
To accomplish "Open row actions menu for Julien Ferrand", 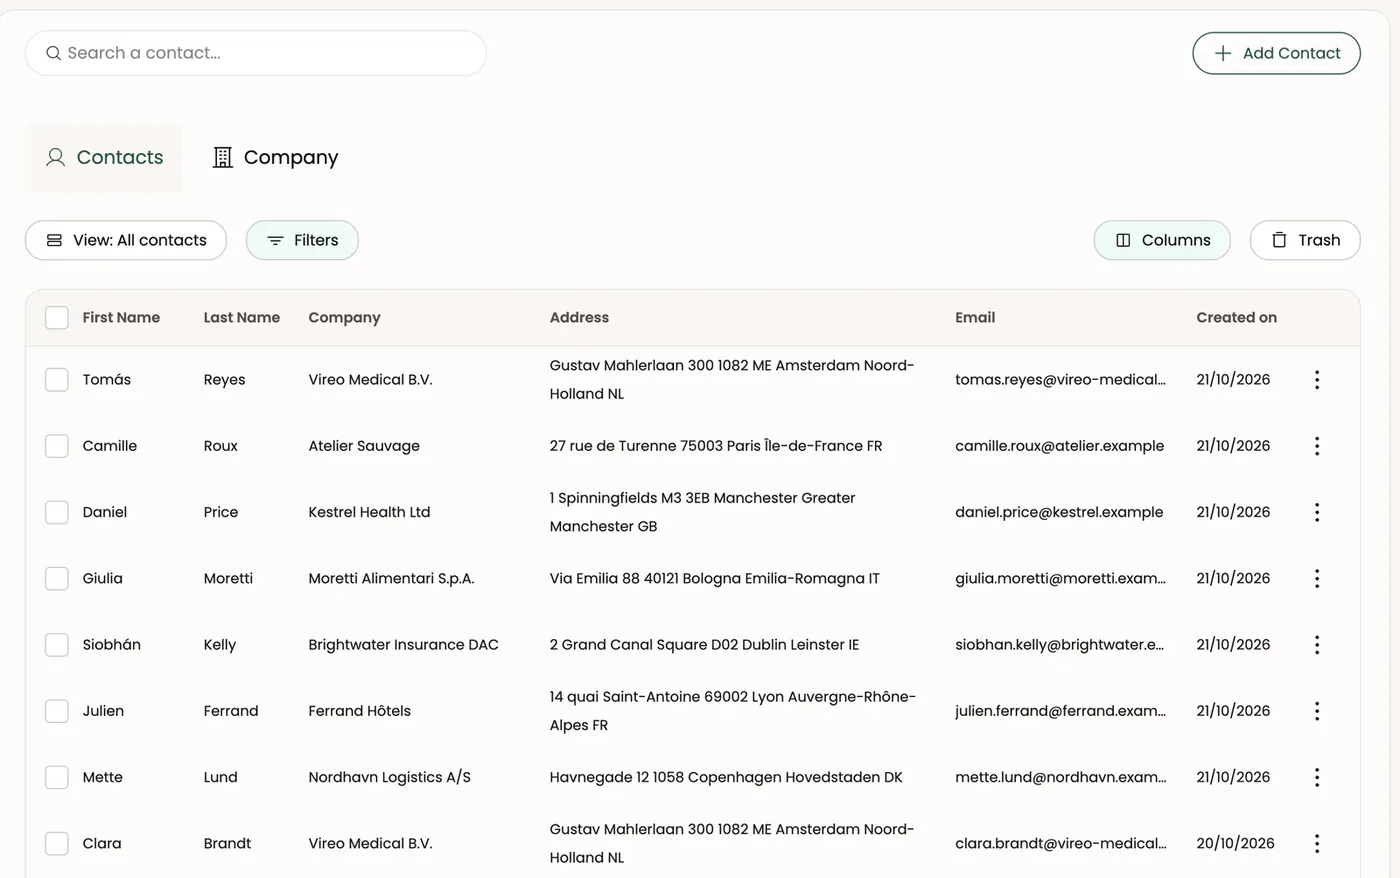I will pyautogui.click(x=1317, y=711).
